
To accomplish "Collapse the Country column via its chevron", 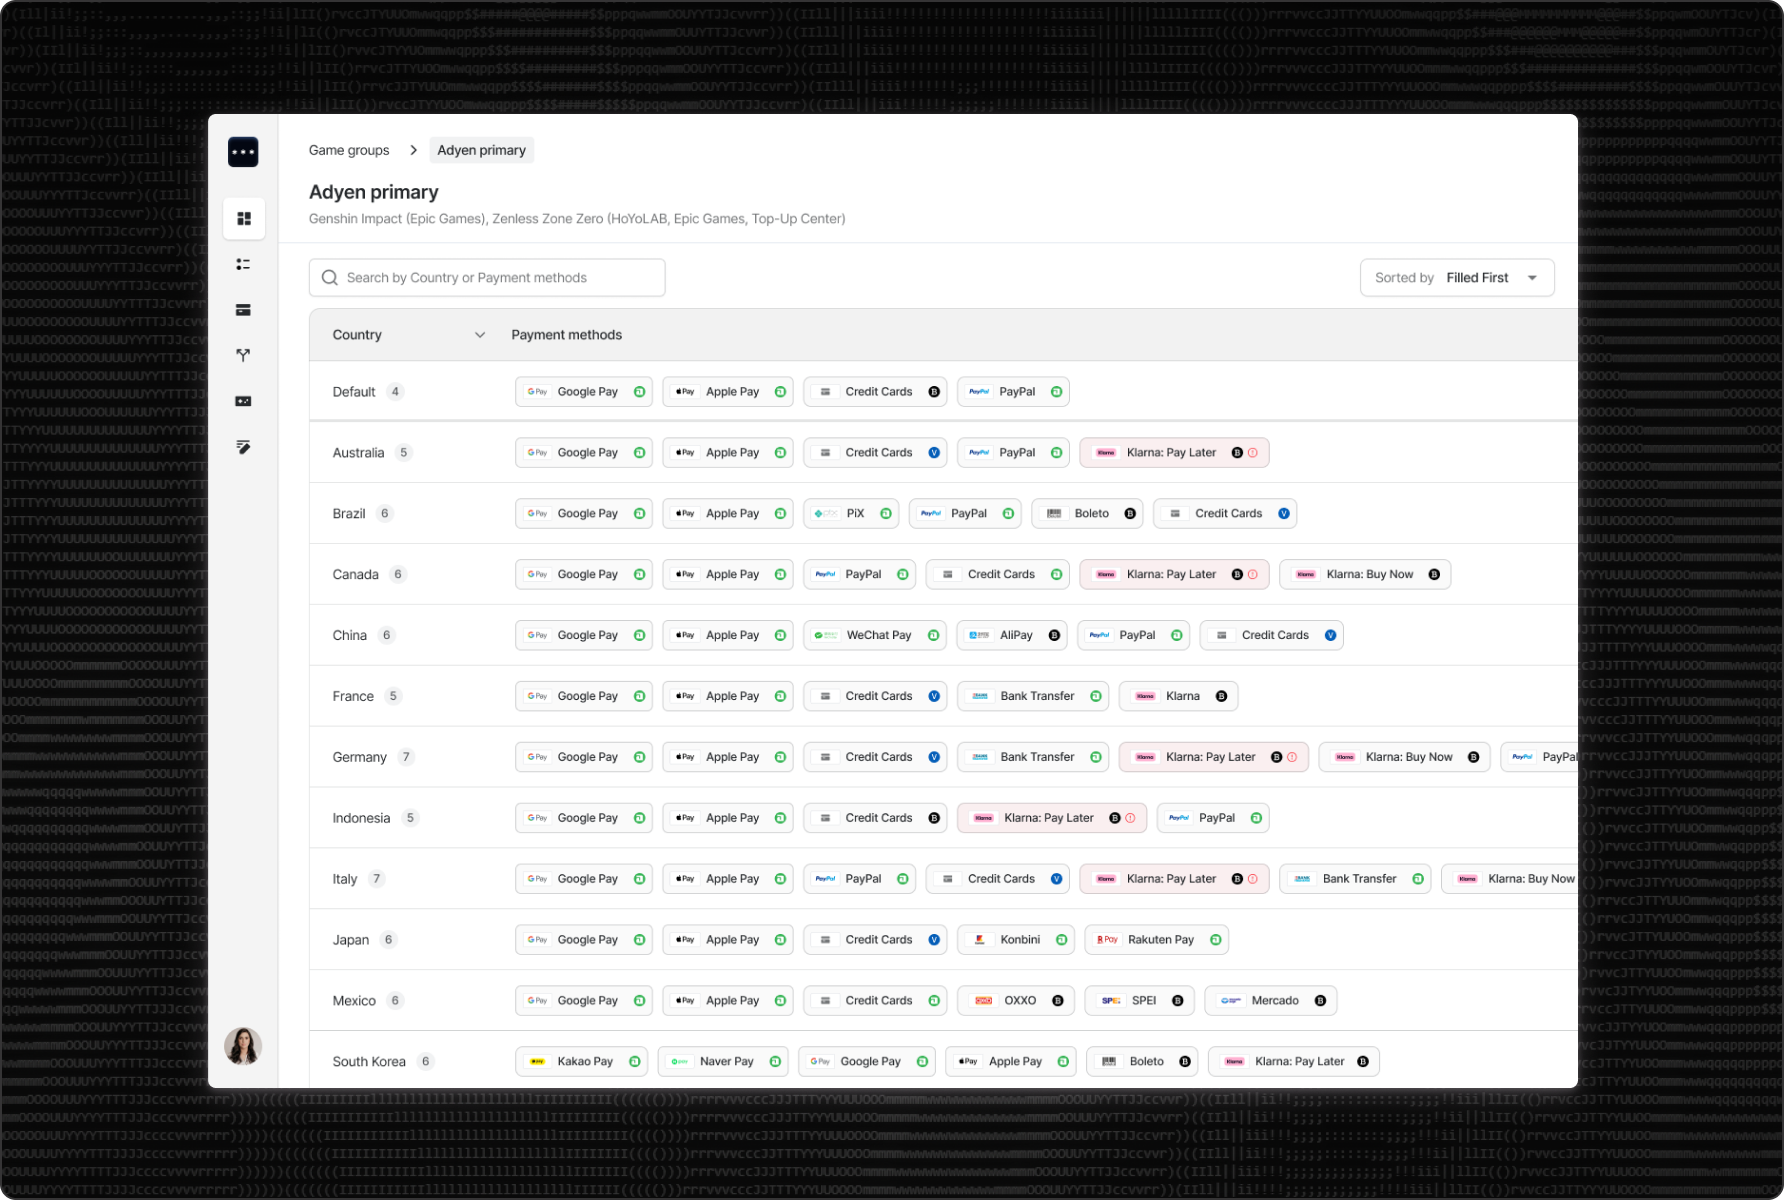I will [479, 335].
